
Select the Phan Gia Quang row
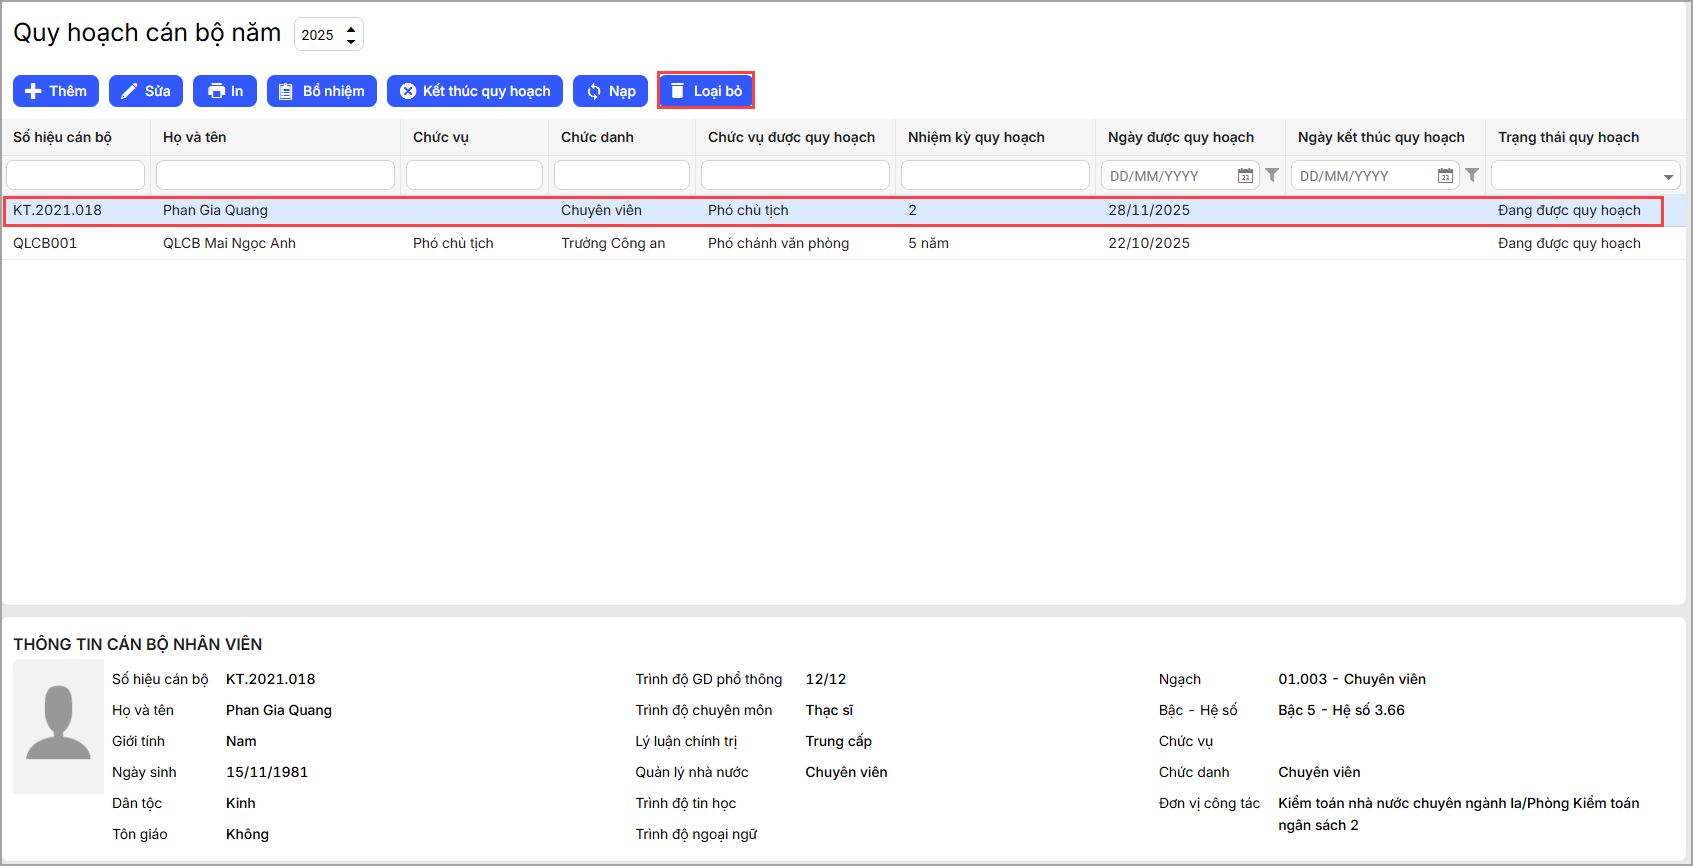215,210
